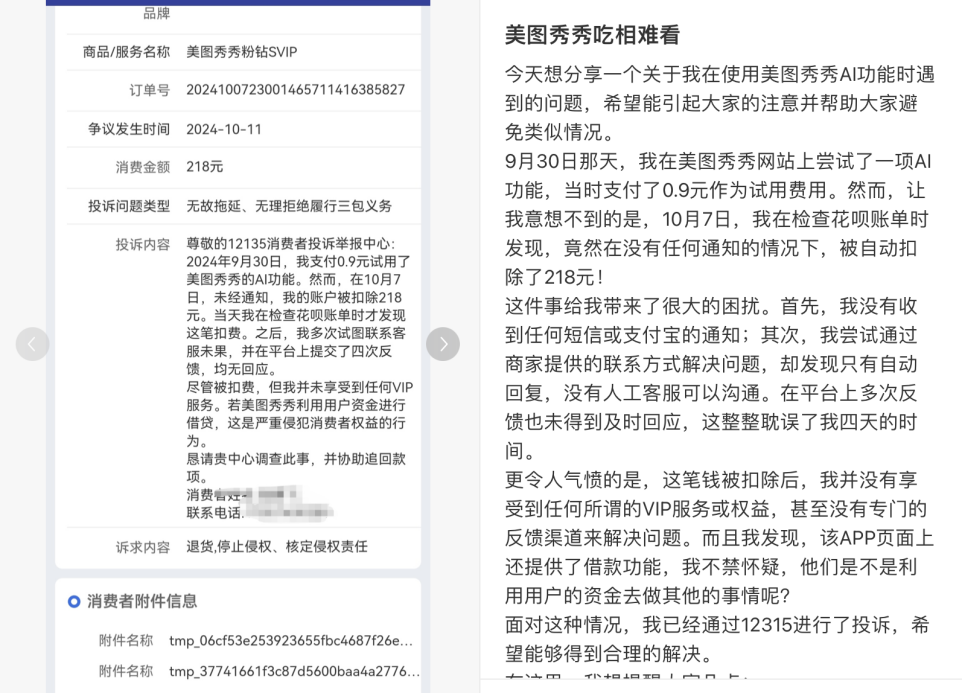The image size is (962, 693).
Task: Click the complaint type 无故拖延、无理拒绝履行三包义务
Action: [x=292, y=205]
